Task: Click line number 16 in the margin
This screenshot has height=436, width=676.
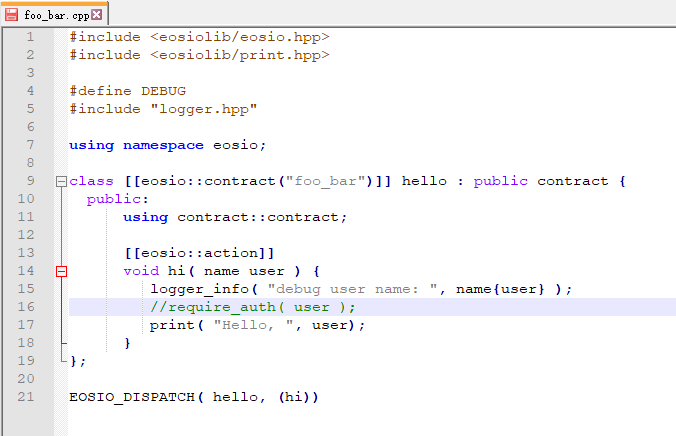Action: coord(26,307)
